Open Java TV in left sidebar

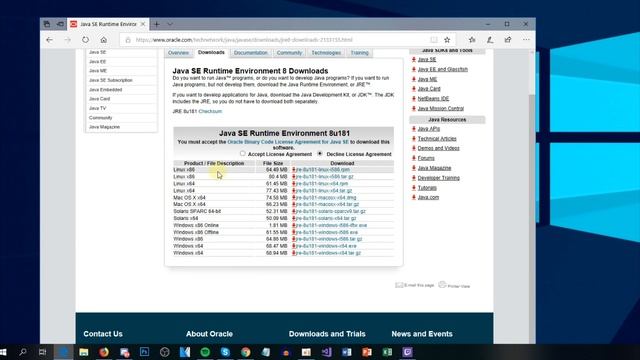(98, 108)
